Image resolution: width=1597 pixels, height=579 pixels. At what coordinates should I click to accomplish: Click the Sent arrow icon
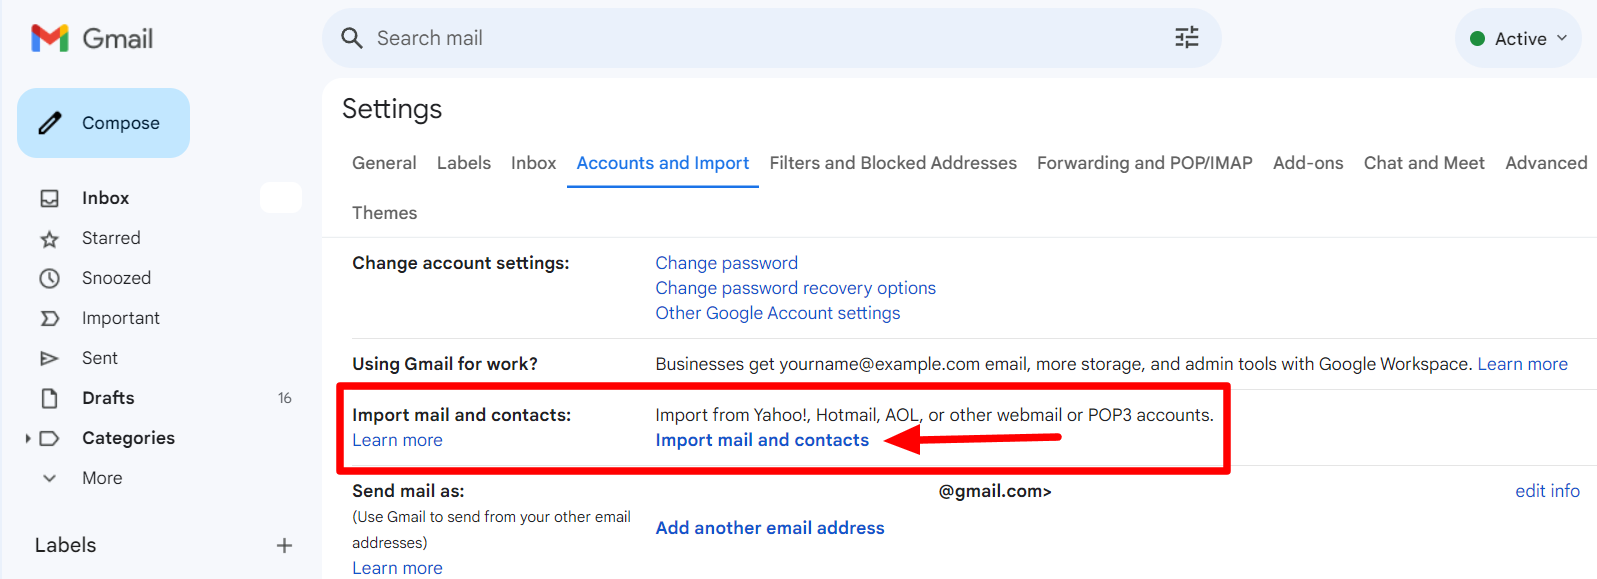tap(49, 358)
